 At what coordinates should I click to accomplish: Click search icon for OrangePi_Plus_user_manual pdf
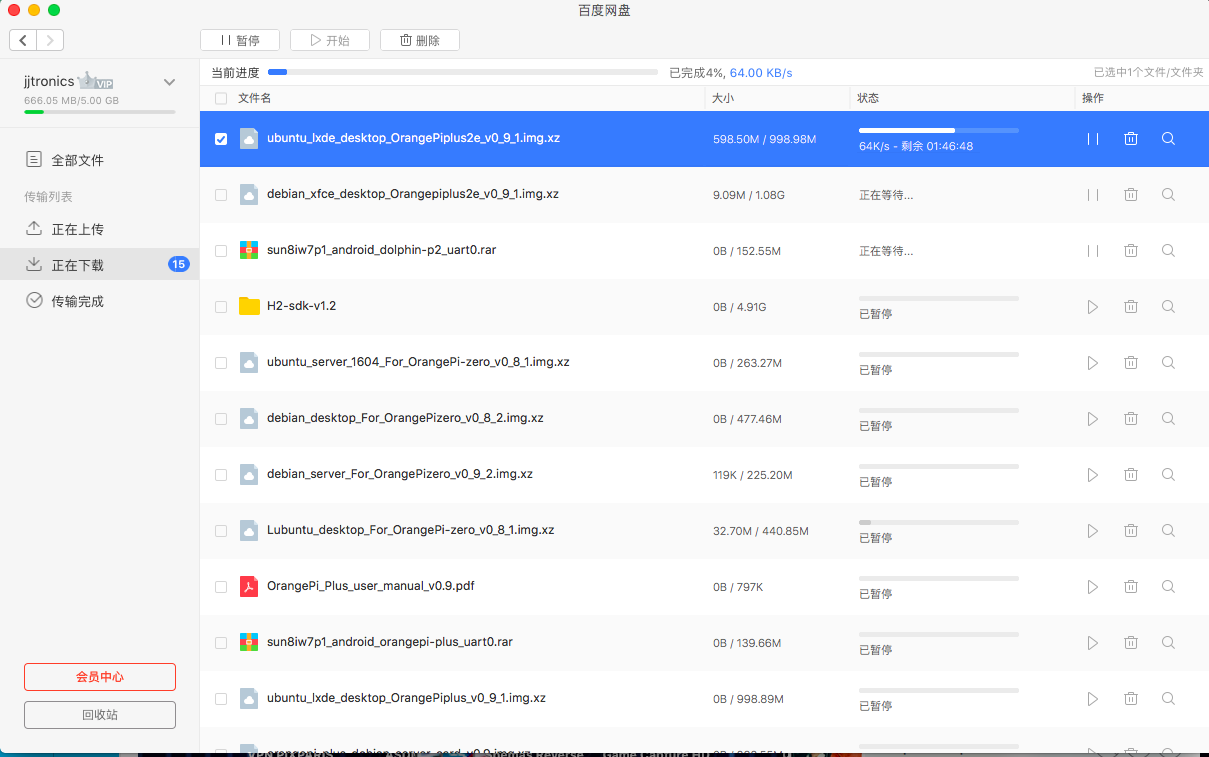[x=1168, y=587]
